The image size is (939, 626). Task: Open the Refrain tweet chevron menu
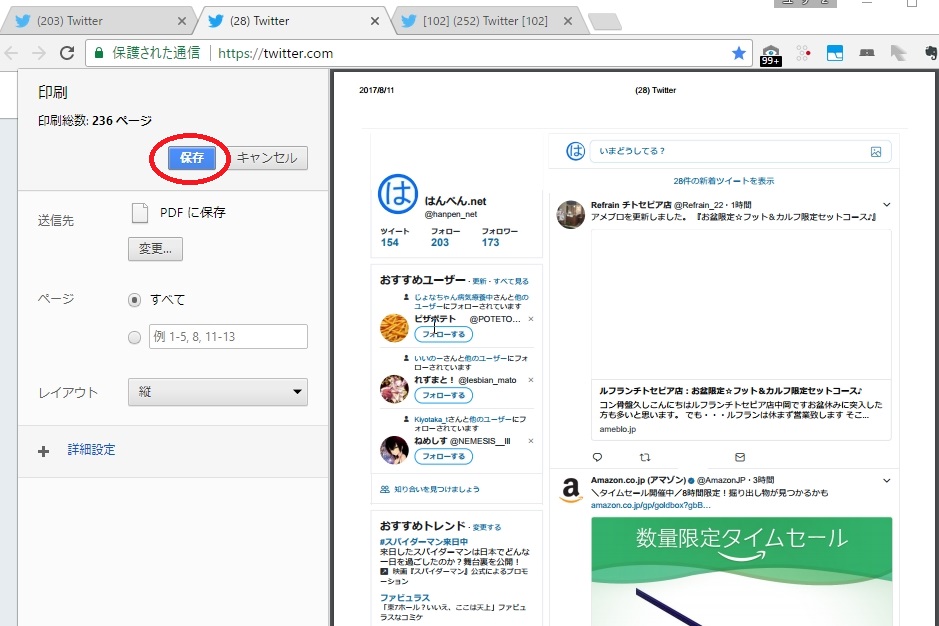point(886,205)
